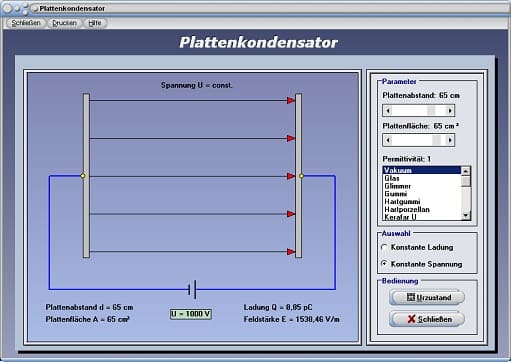Image resolution: width=511 pixels, height=362 pixels.
Task: Click the Plattenfläche A = 65 cm² readout
Action: click(x=87, y=319)
